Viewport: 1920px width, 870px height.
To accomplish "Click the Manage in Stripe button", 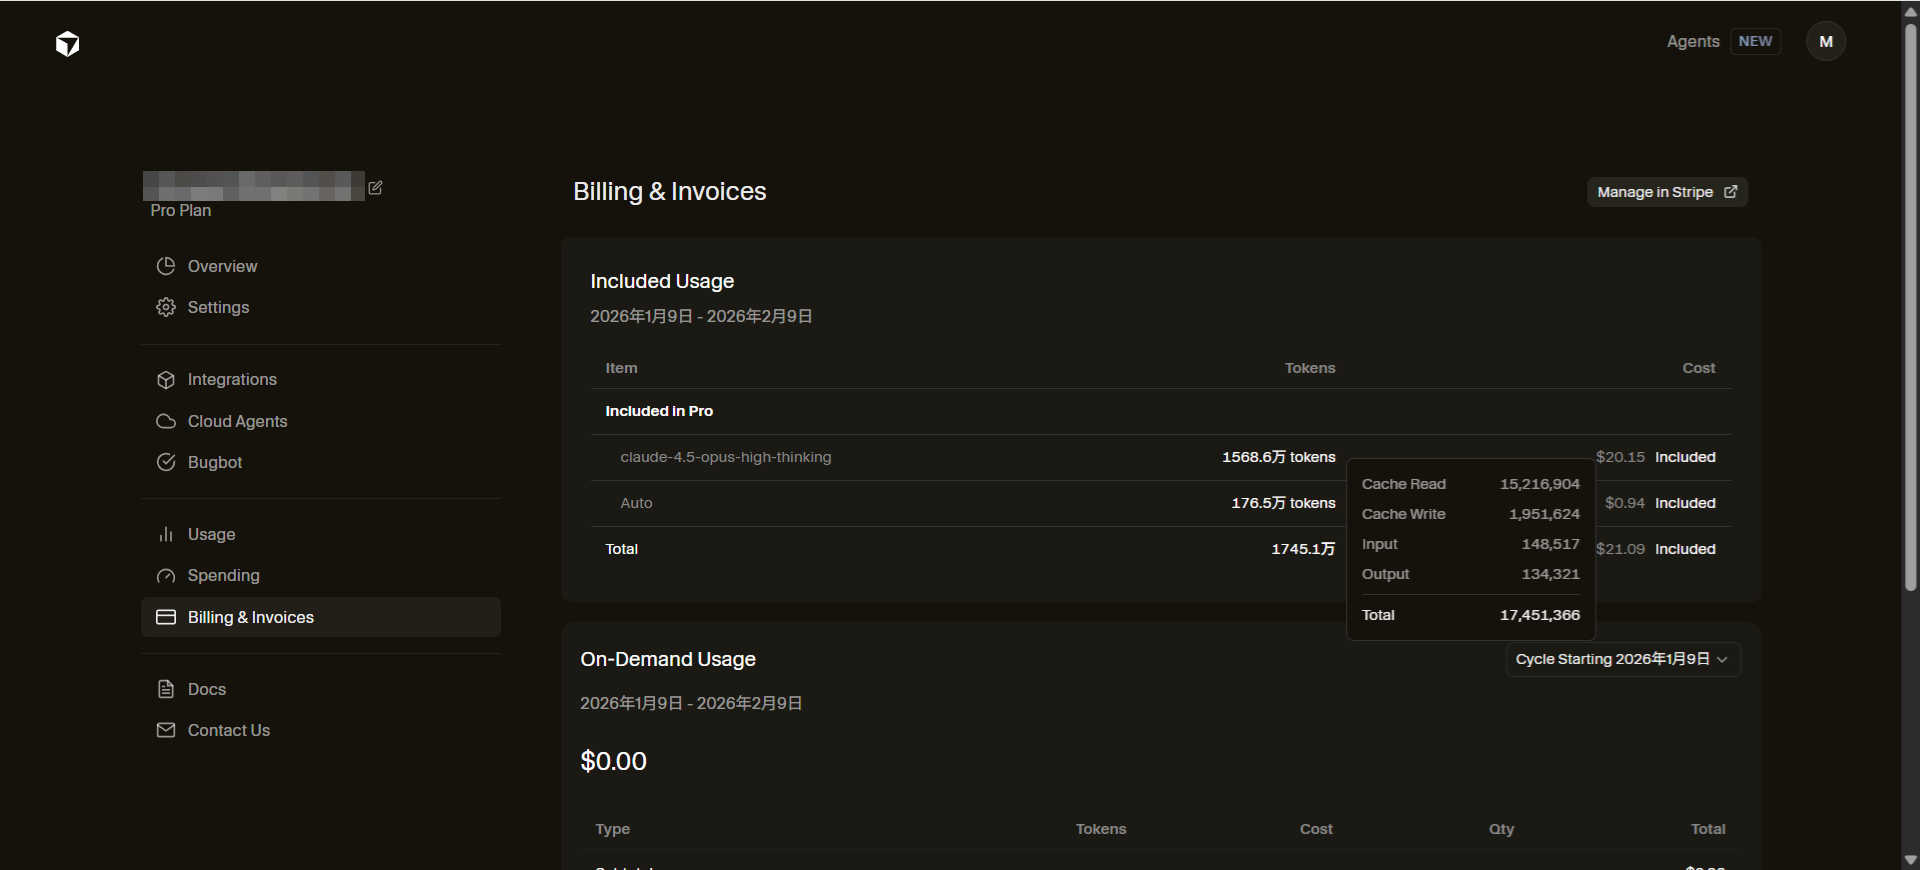I will (x=1666, y=192).
